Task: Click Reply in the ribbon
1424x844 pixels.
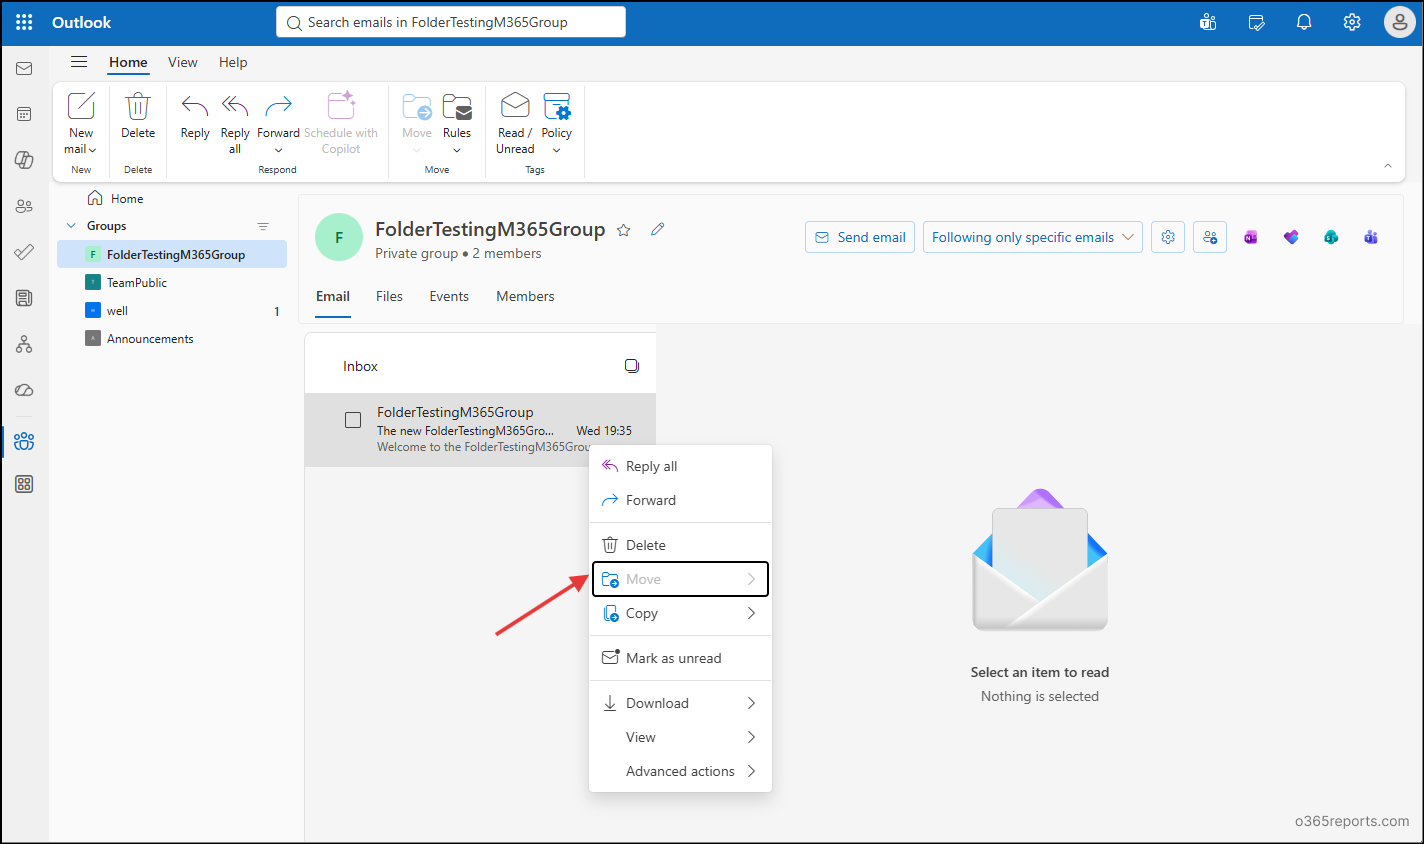Action: (x=195, y=117)
